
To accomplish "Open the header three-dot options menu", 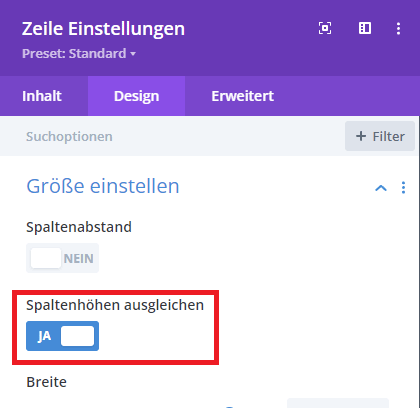I will [x=398, y=29].
